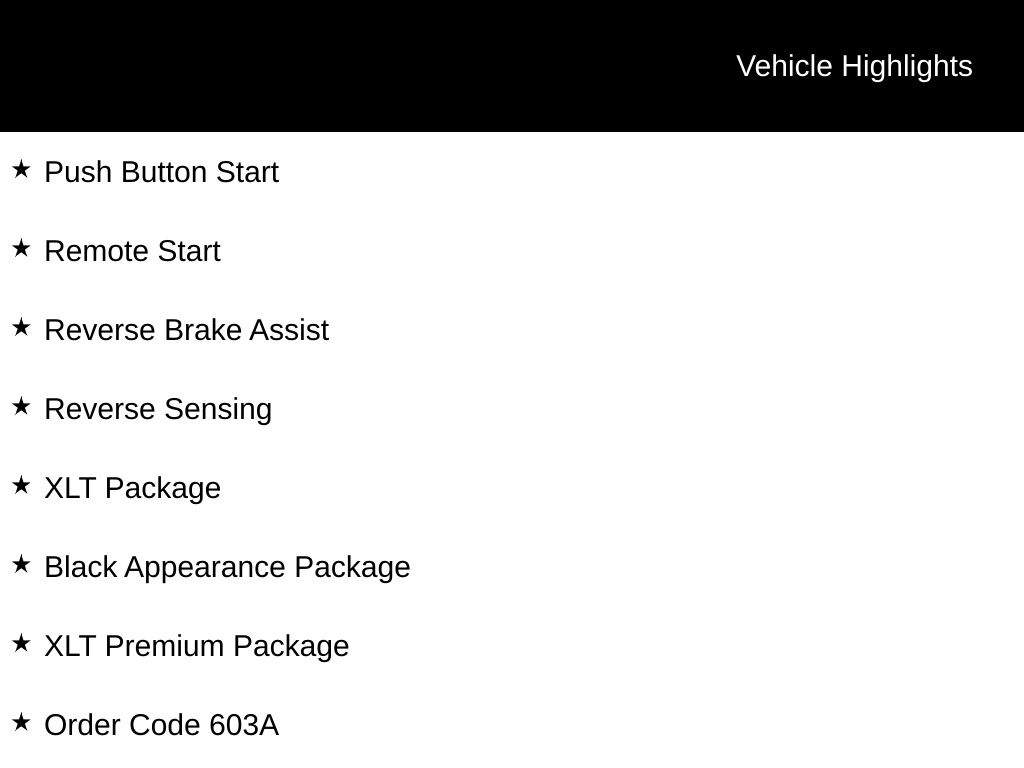Click the star bullet before Order Code 603A
Screen dimensions: 1024x768
click(21, 722)
